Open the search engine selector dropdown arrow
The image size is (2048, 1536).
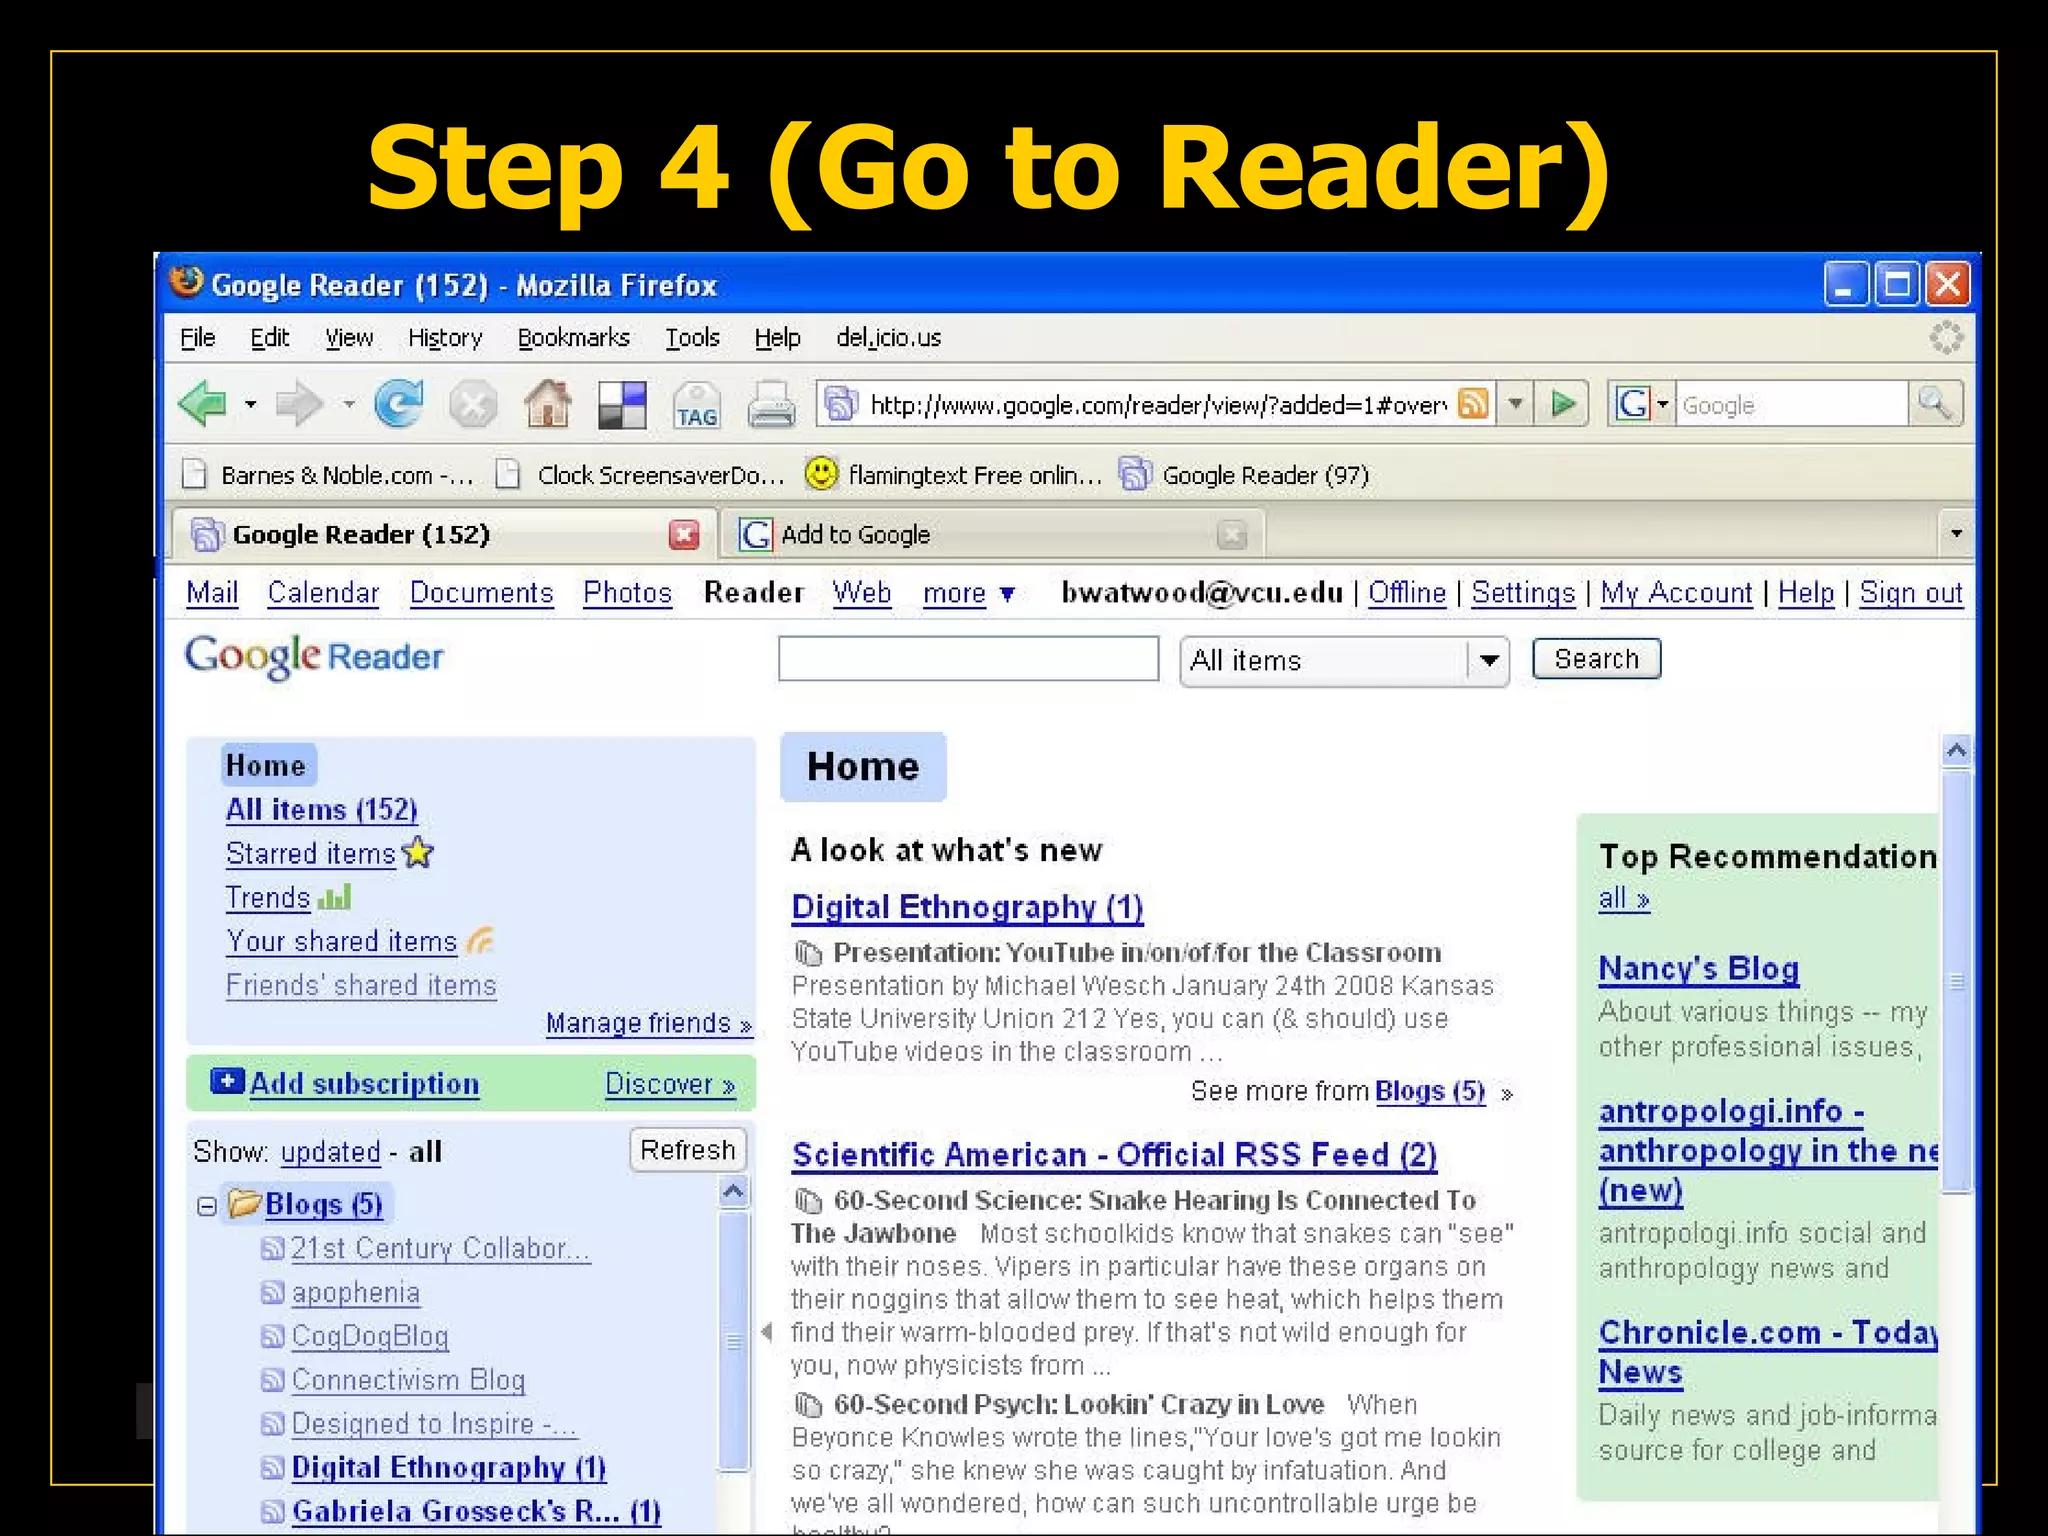point(1662,404)
